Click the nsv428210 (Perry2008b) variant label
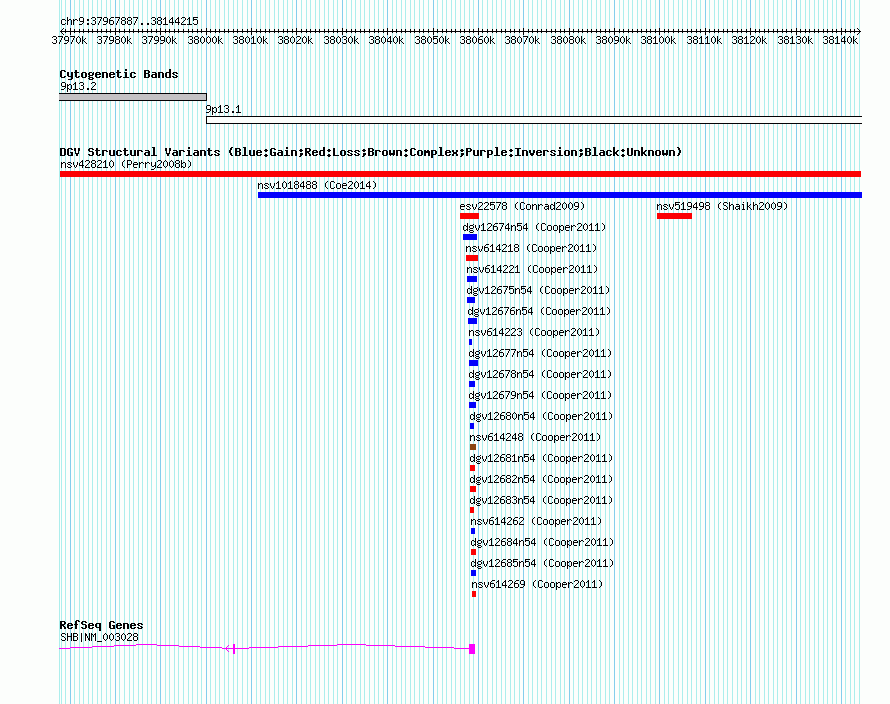The image size is (890, 704). tap(126, 164)
